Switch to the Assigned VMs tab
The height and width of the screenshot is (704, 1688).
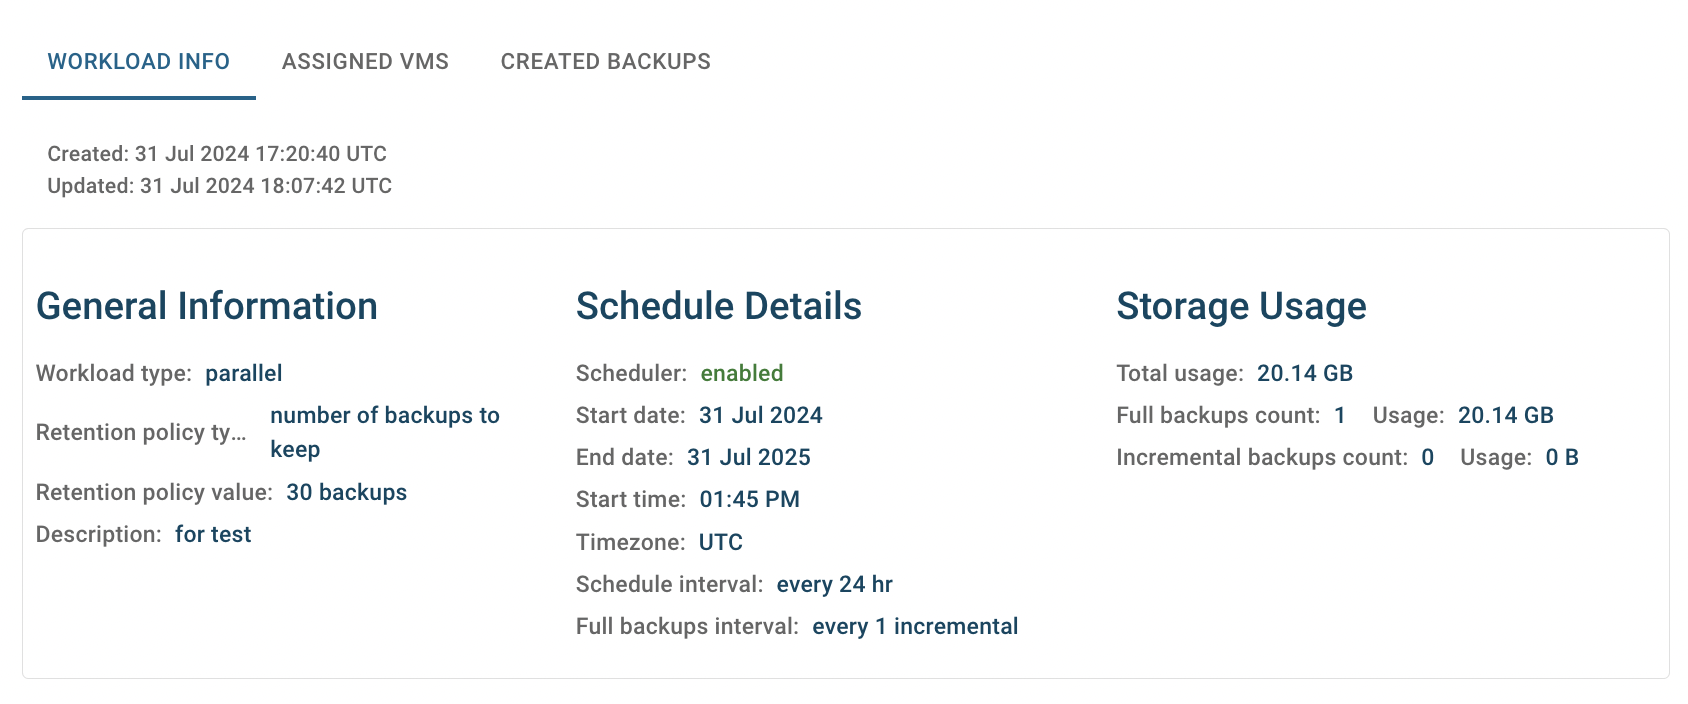click(x=365, y=62)
